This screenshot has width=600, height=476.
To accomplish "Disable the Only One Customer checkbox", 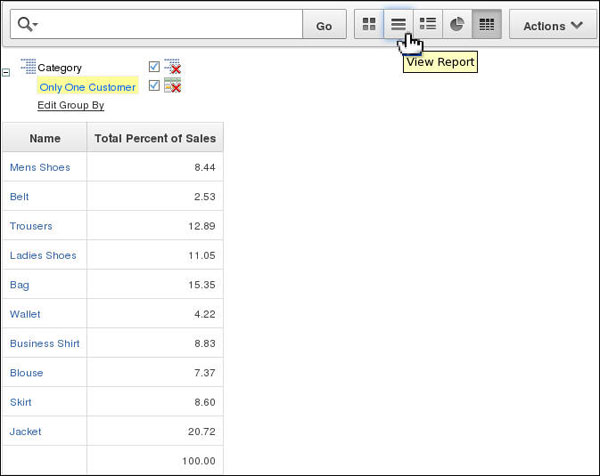I will click(x=154, y=85).
